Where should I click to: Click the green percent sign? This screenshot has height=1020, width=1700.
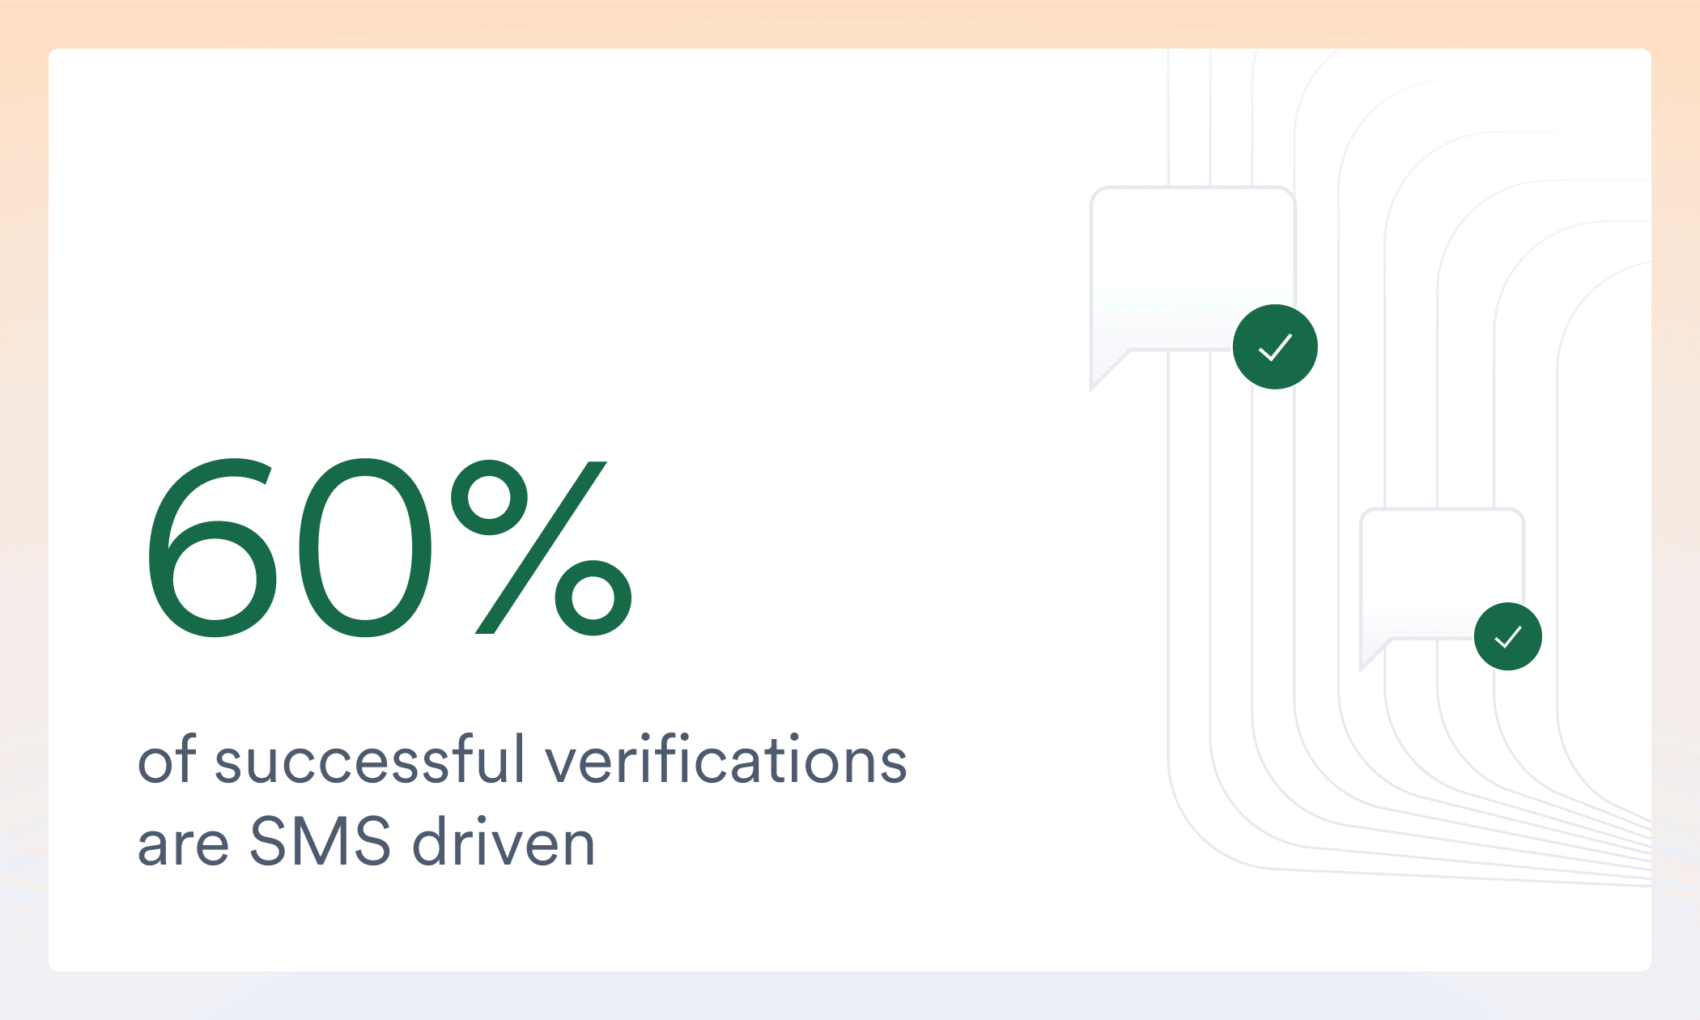click(x=541, y=547)
